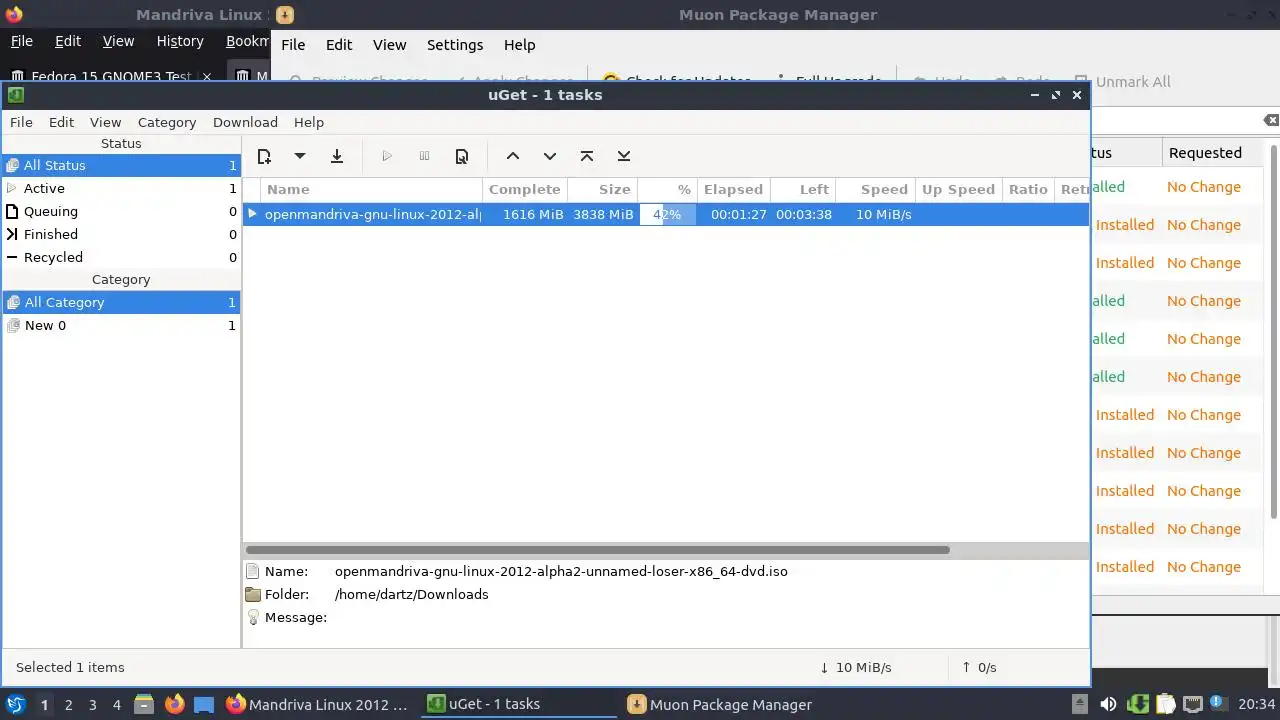Image resolution: width=1280 pixels, height=720 pixels.
Task: Click the new download icon in uGet toolbar
Action: [x=264, y=156]
